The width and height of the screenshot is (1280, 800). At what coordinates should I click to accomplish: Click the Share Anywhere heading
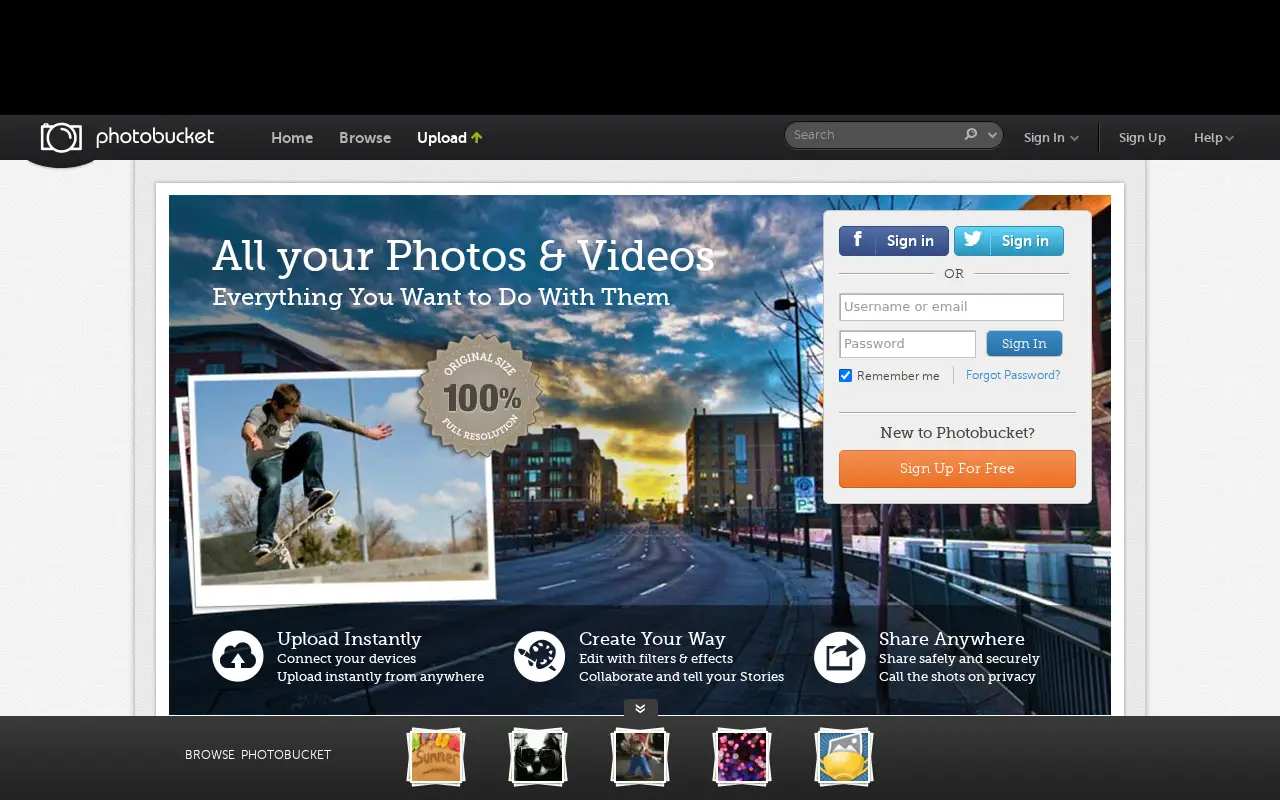952,639
